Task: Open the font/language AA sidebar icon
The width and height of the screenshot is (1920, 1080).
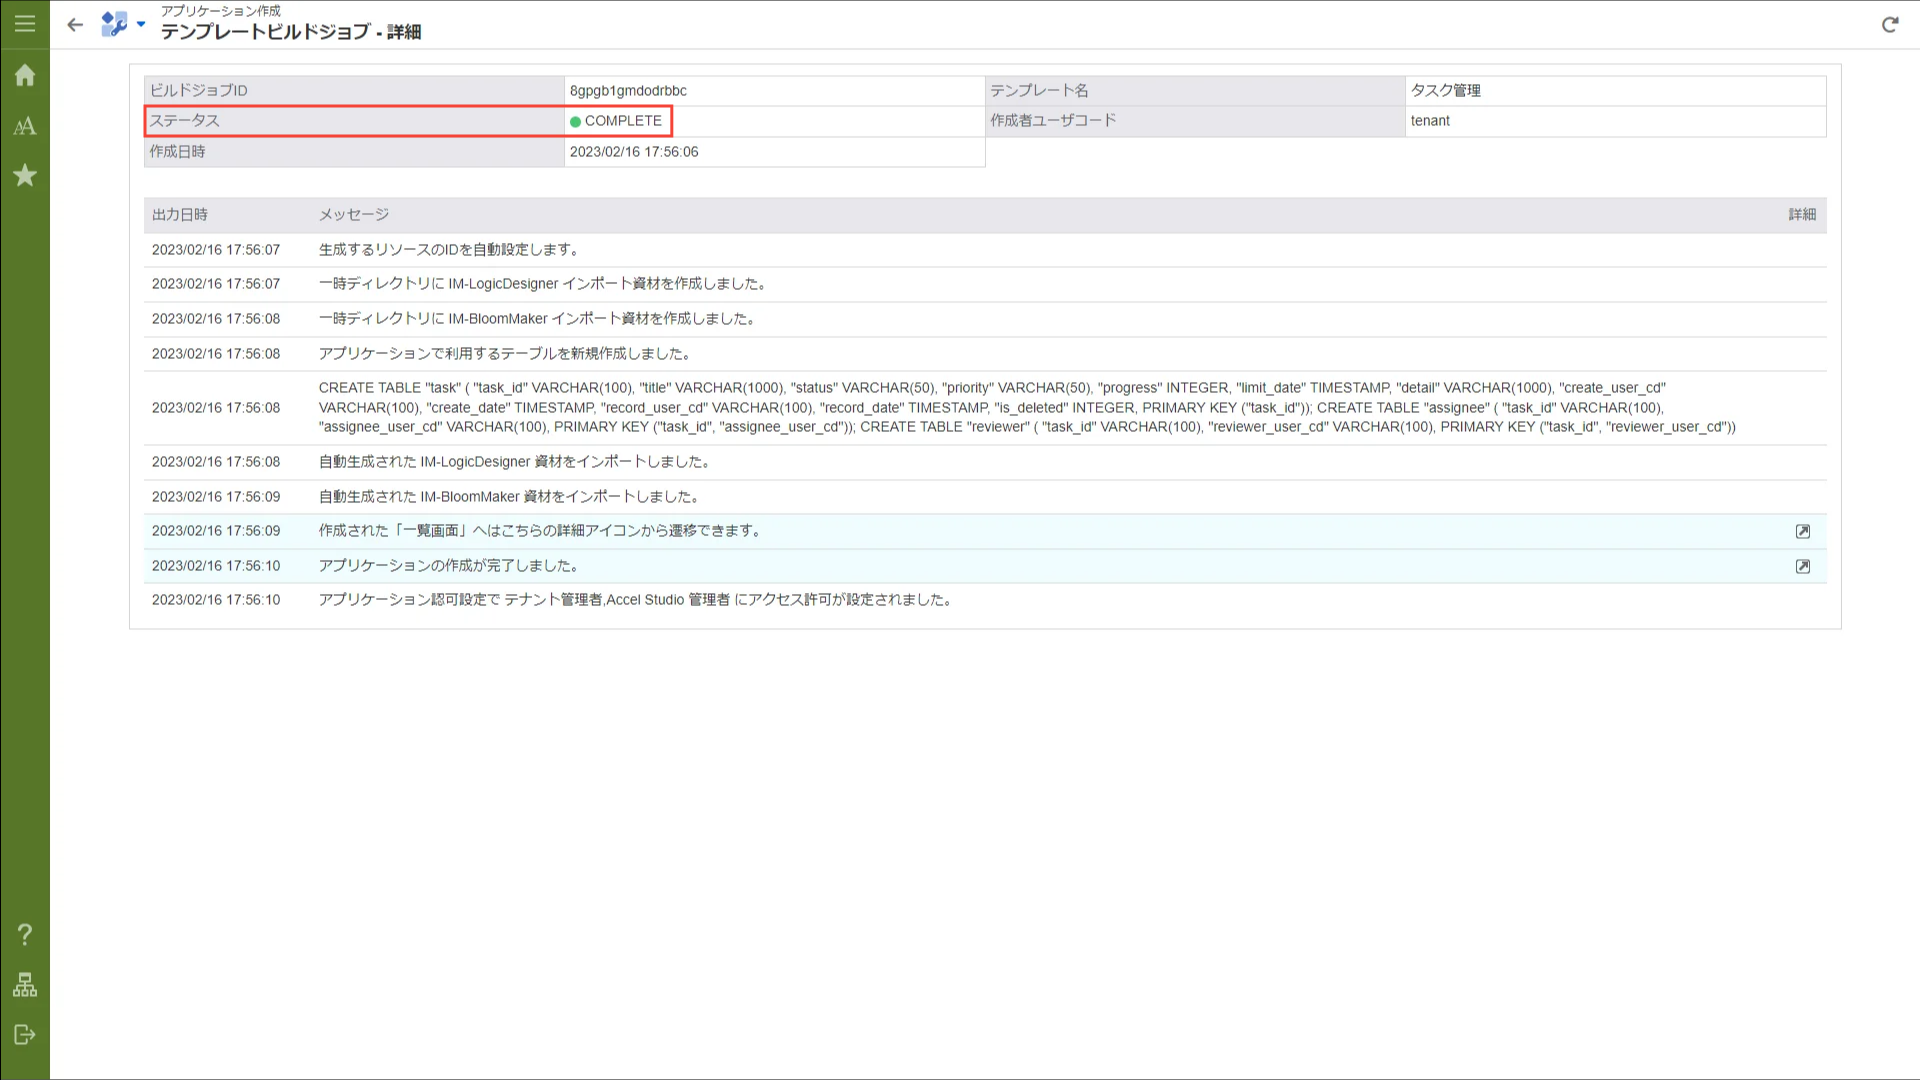Action: 25,126
